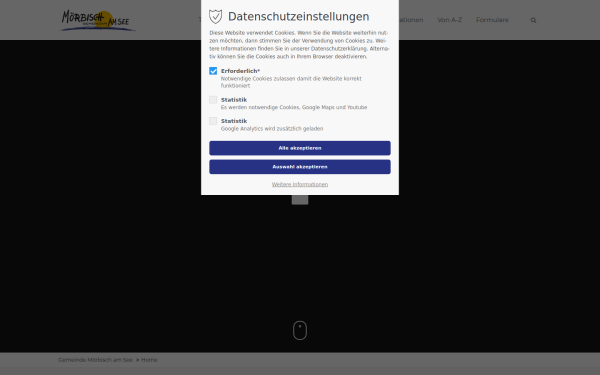Open the Formulare menu item
The height and width of the screenshot is (375, 600).
[492, 20]
